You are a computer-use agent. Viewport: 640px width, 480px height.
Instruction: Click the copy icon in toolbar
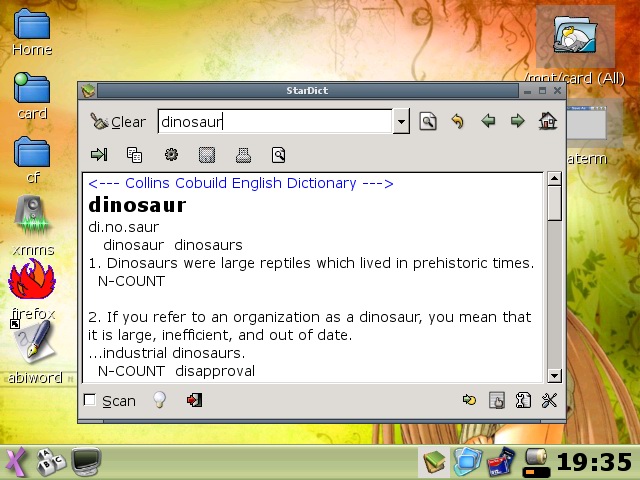tap(134, 155)
